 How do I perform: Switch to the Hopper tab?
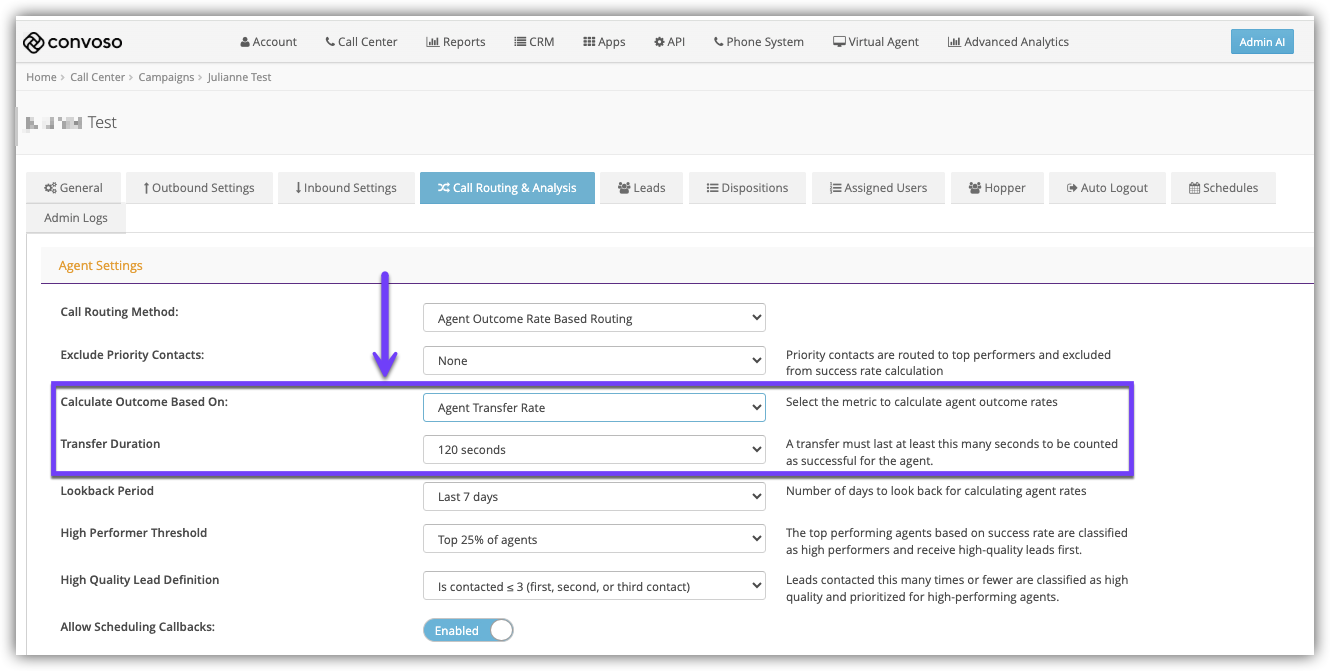click(x=996, y=188)
